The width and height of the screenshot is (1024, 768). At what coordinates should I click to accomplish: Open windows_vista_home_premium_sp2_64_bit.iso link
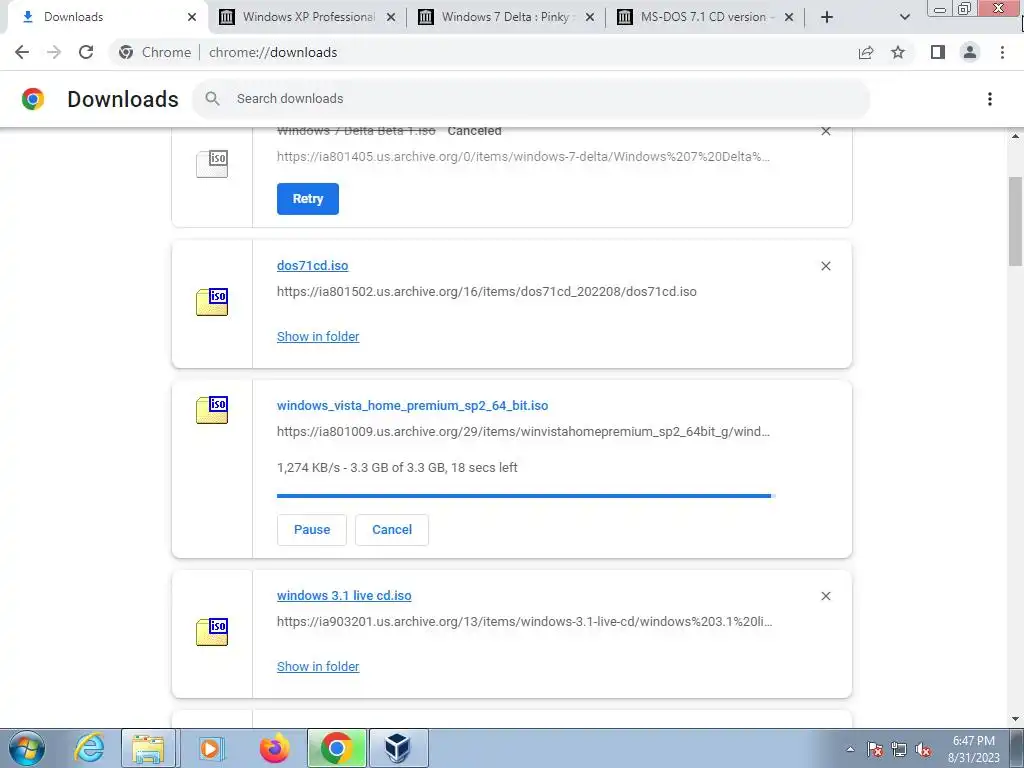click(x=412, y=406)
